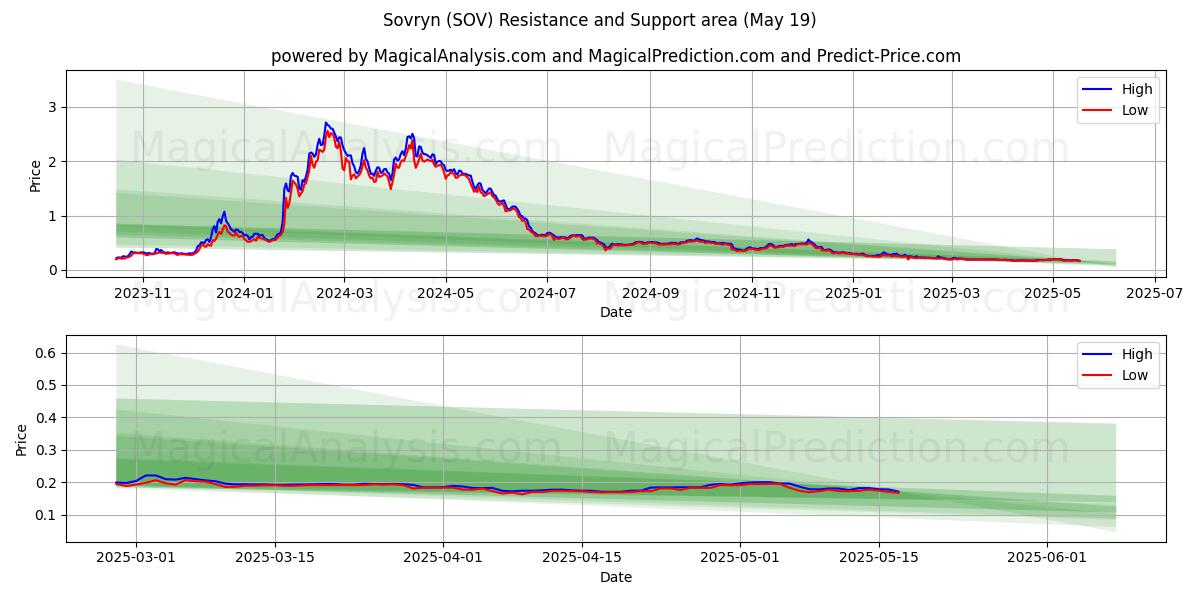Click the '0.5' price tick on lower chart
This screenshot has height=600, width=1200.
coord(48,385)
